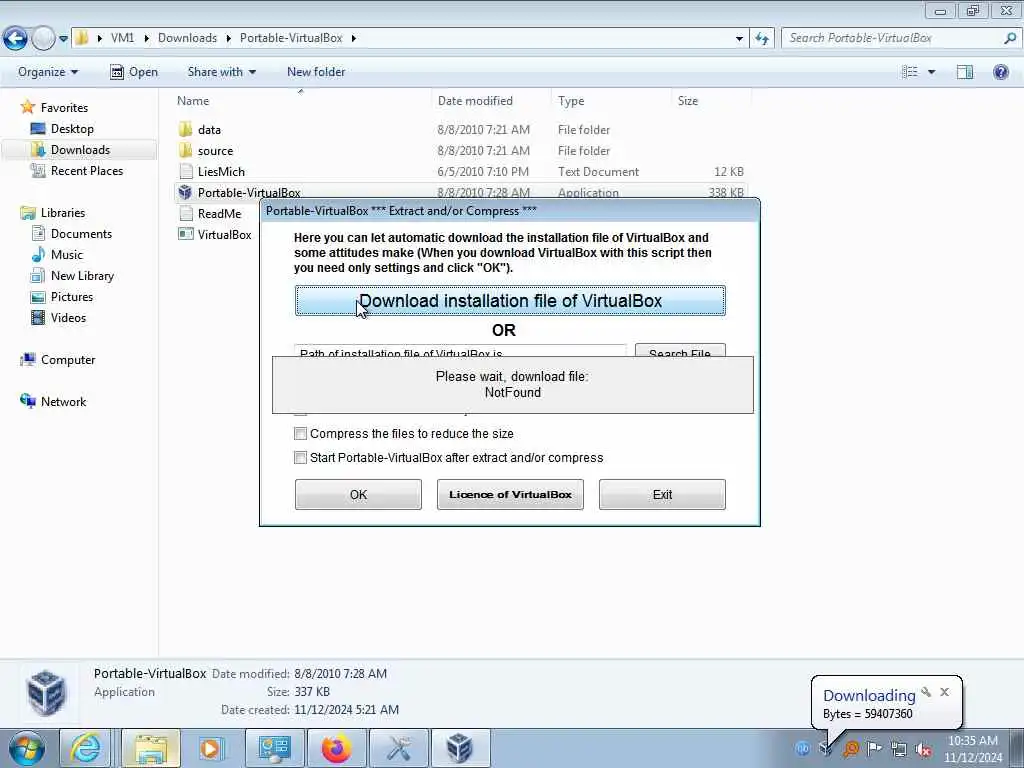This screenshot has width=1024, height=768.
Task: Click the wrench icon in Downloading balloon
Action: (925, 692)
